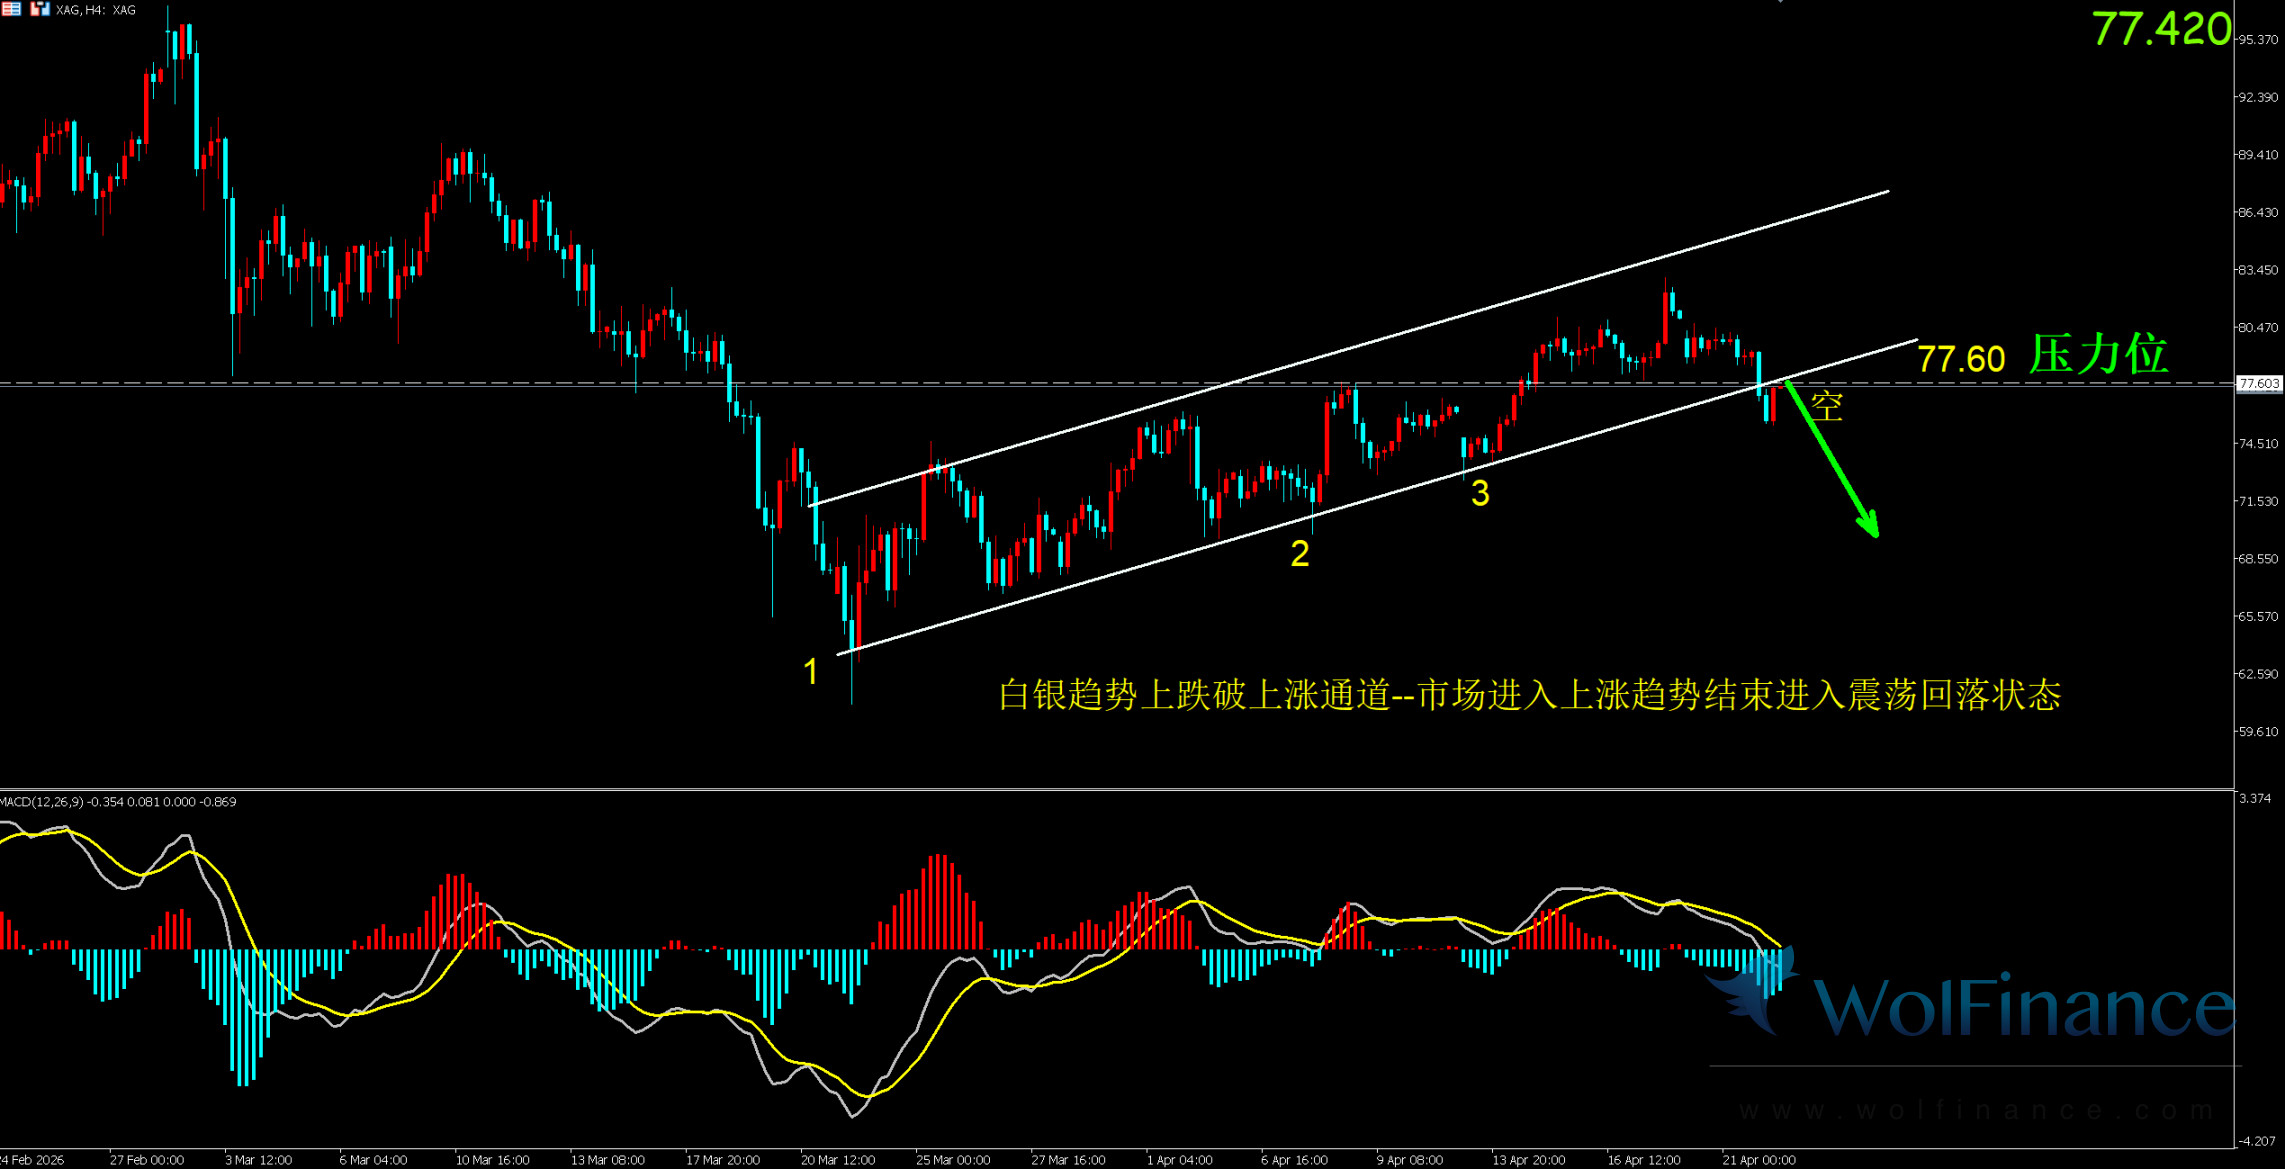Click the 77.60 压力位 resistance label
Viewport: 2285px width, 1169px height.
(x=2042, y=357)
